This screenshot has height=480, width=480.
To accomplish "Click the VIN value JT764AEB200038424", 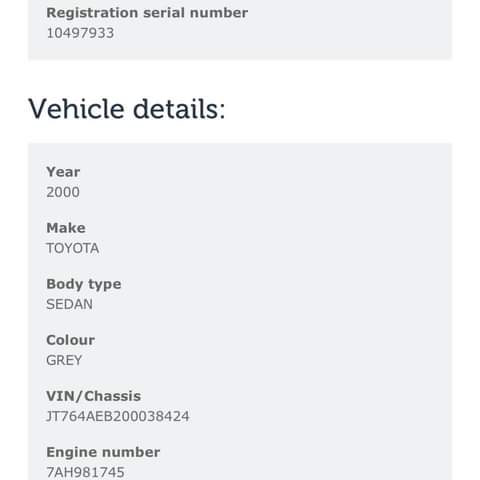I will pyautogui.click(x=118, y=416).
